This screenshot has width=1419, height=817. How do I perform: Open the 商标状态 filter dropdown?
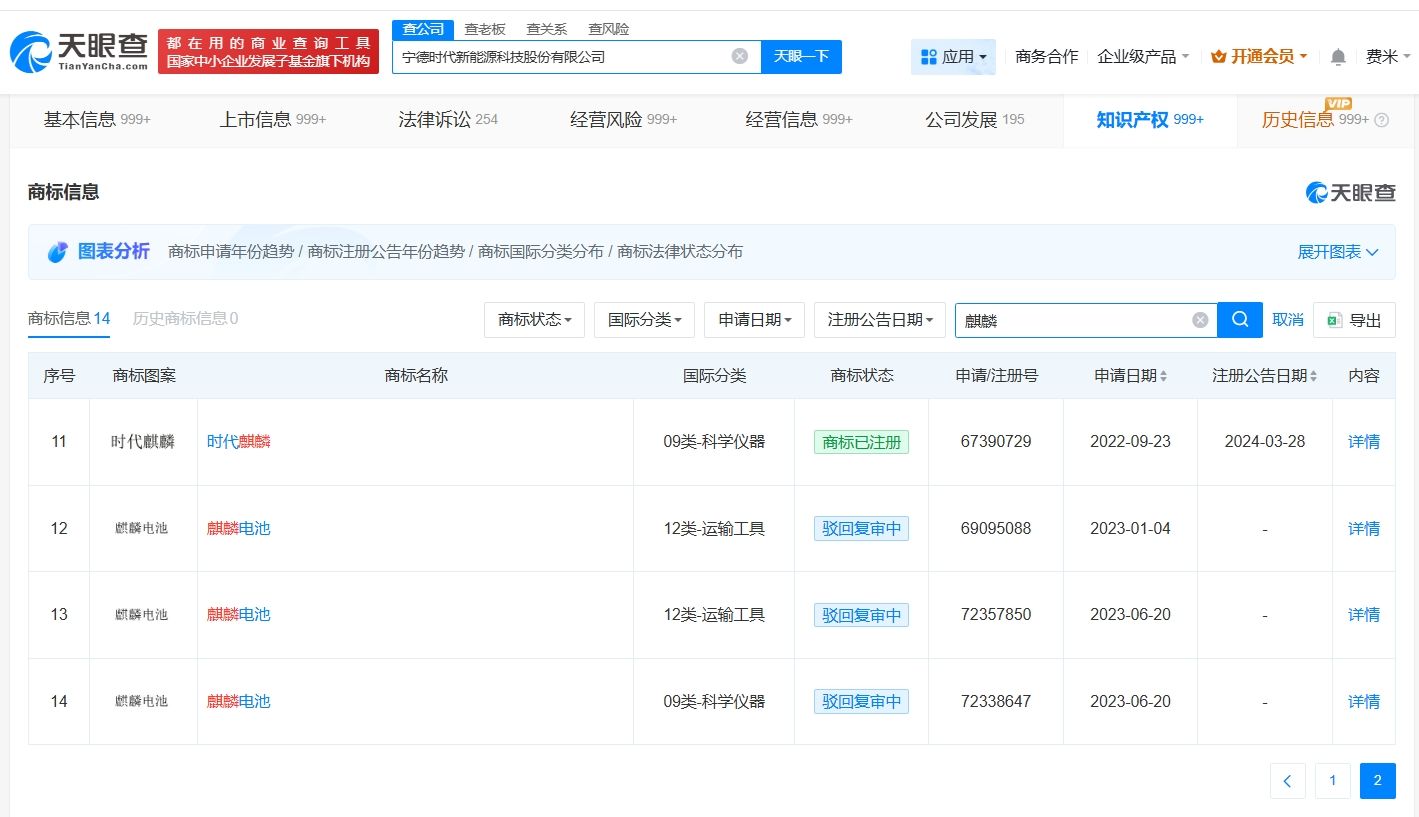point(535,320)
